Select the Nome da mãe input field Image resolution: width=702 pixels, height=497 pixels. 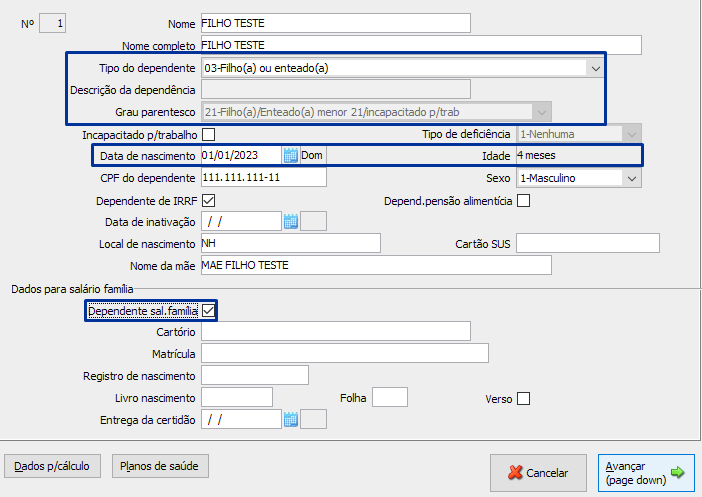[x=375, y=265]
